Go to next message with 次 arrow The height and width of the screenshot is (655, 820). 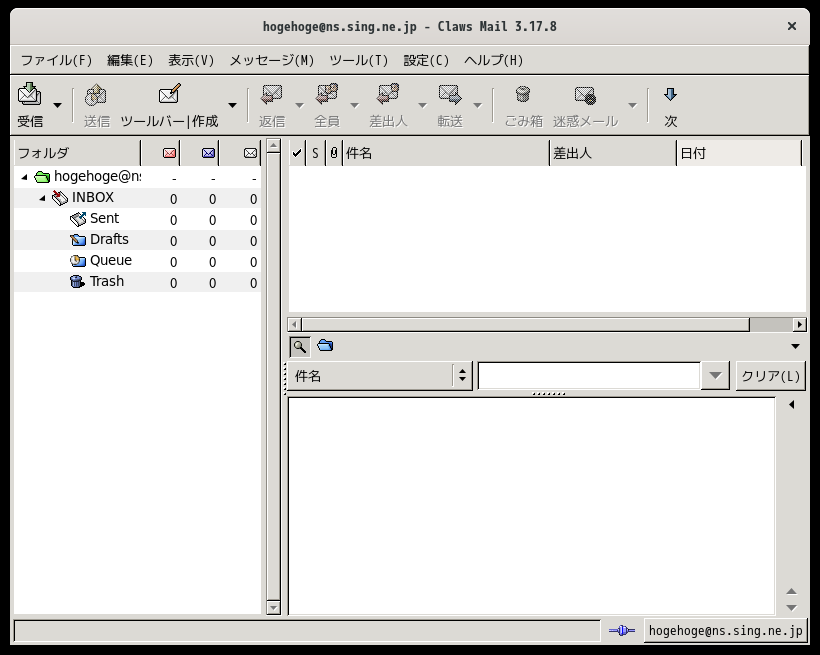[x=670, y=95]
